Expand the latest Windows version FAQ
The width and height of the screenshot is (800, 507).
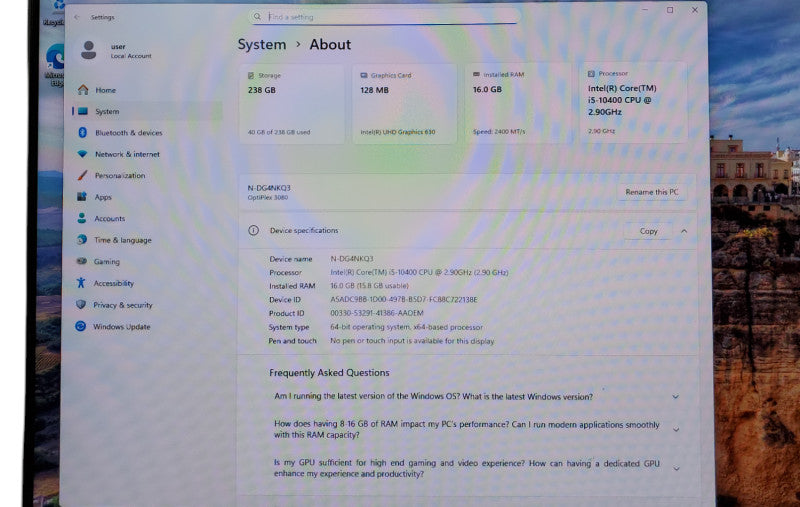(676, 397)
